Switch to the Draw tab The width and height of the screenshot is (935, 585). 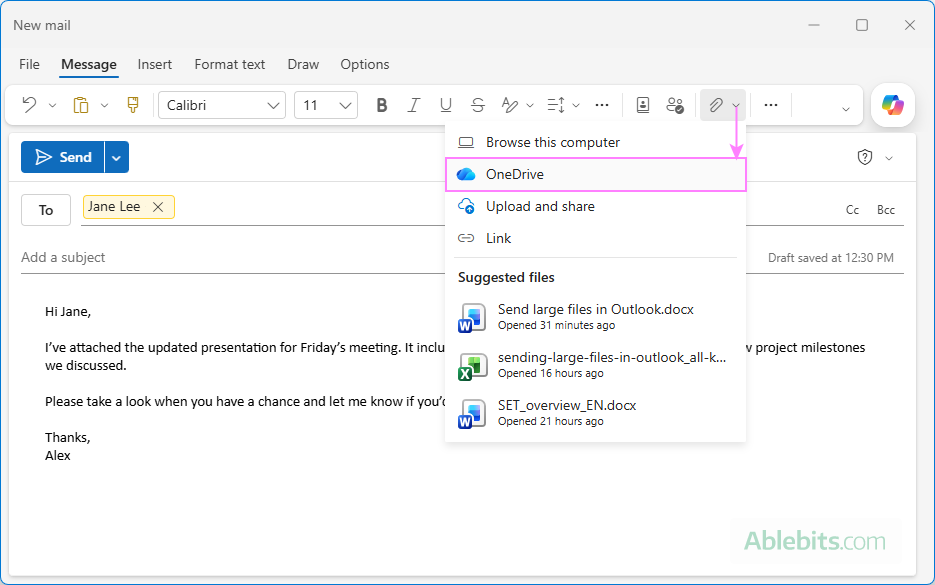tap(303, 64)
